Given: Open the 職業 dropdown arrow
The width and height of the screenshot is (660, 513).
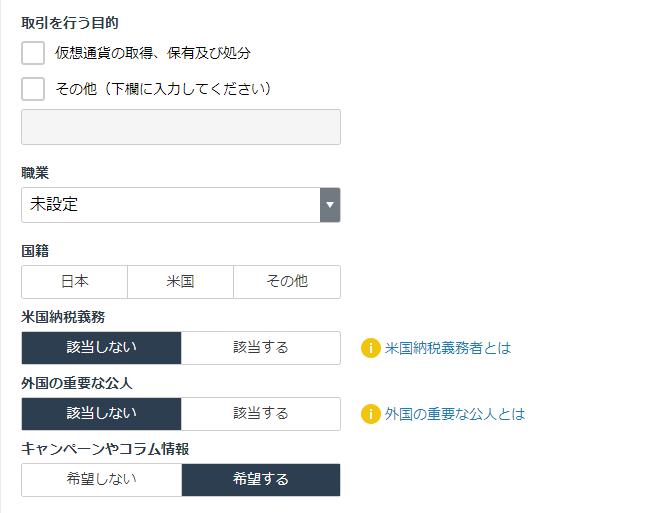Looking at the screenshot, I should pyautogui.click(x=330, y=205).
